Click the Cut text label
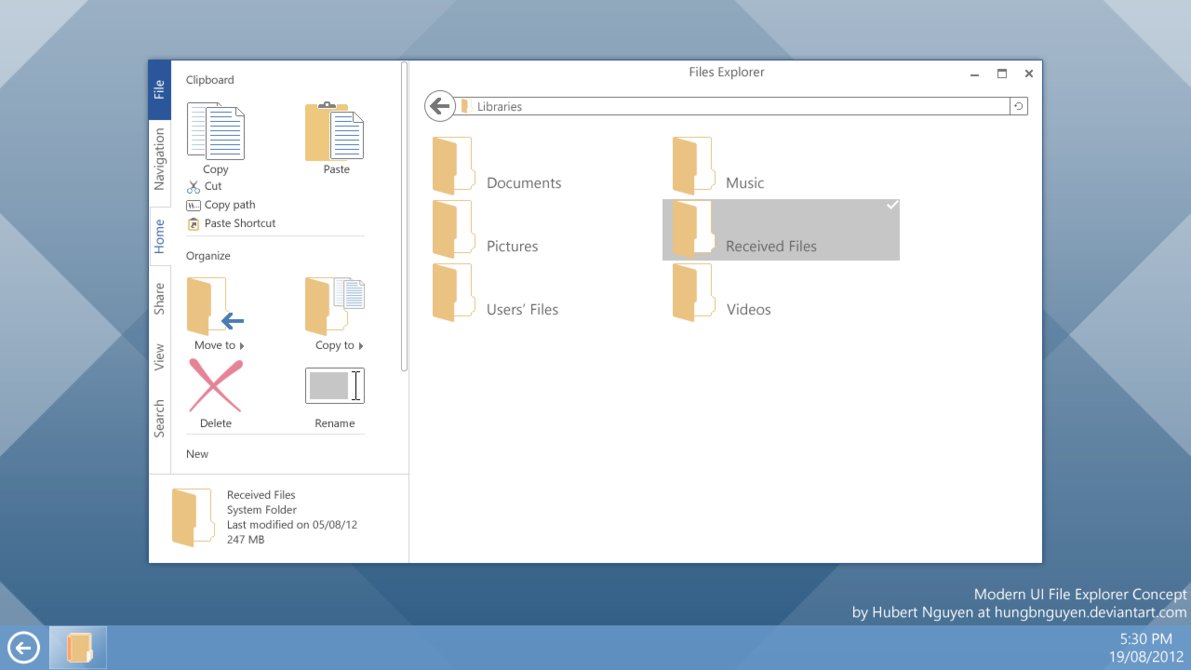1191x670 pixels. (x=213, y=186)
